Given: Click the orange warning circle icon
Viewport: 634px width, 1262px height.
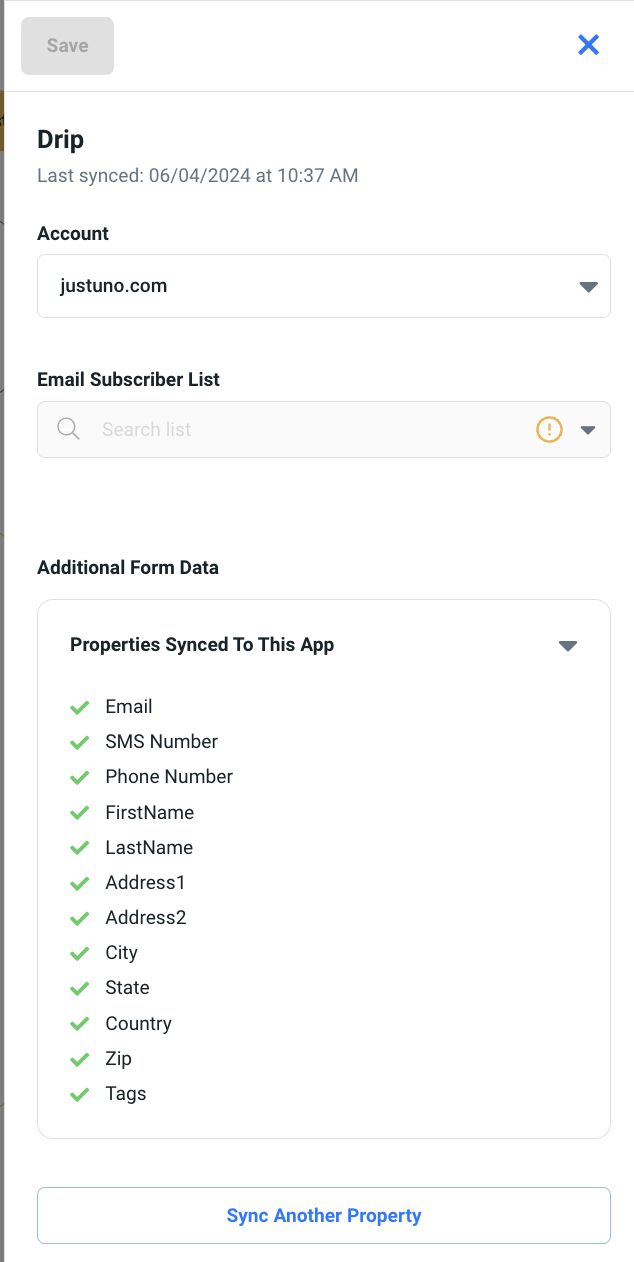Looking at the screenshot, I should [x=549, y=429].
